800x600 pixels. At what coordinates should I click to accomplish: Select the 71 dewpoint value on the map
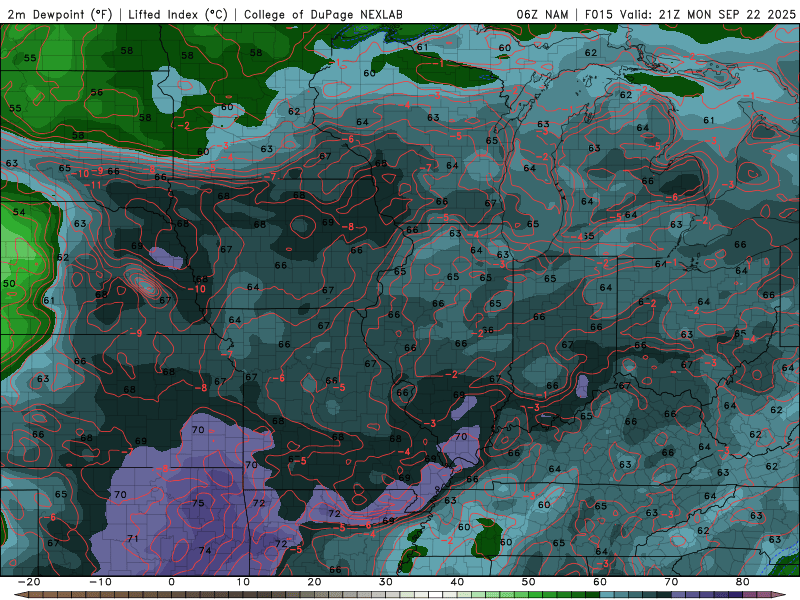coord(133,538)
